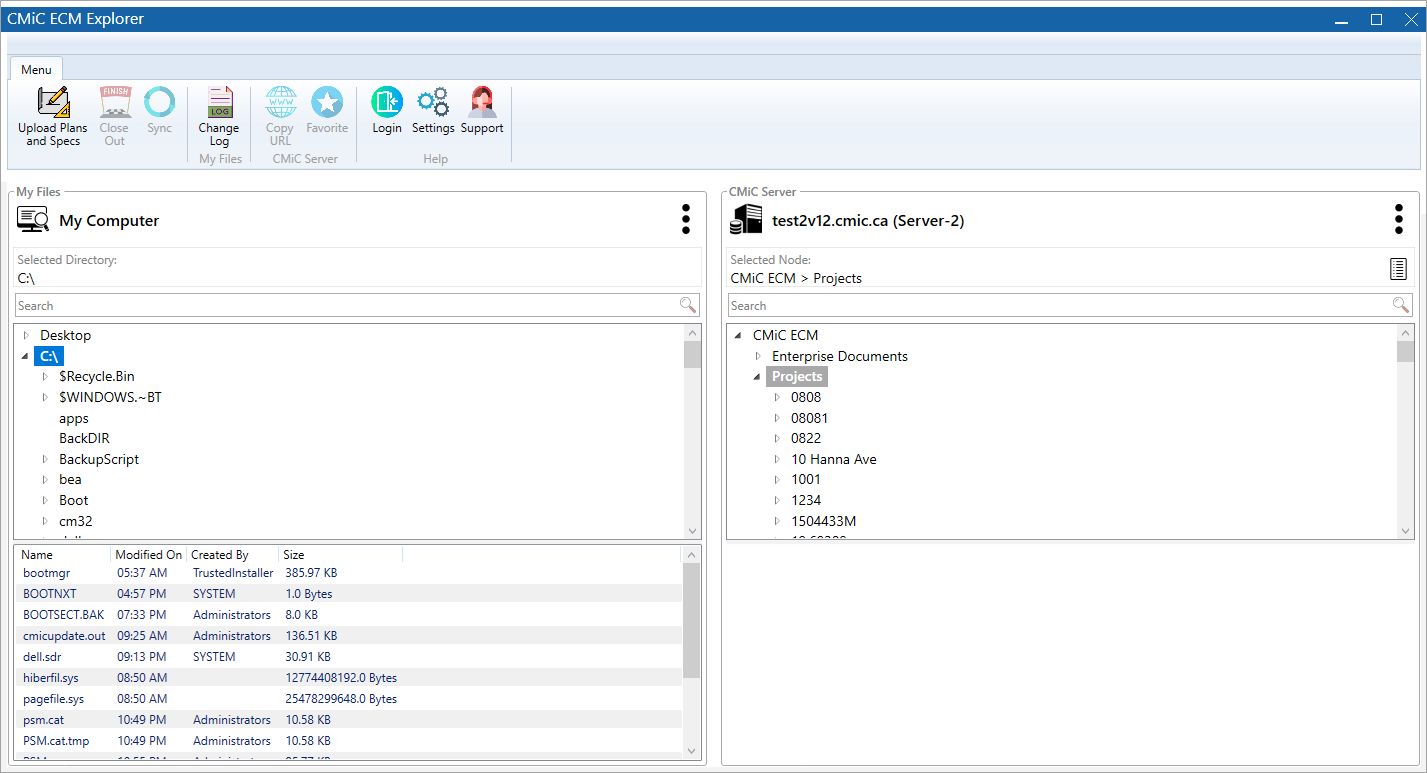The image size is (1427, 773).
Task: Select the BOOTNXT file
Action: coord(350,594)
